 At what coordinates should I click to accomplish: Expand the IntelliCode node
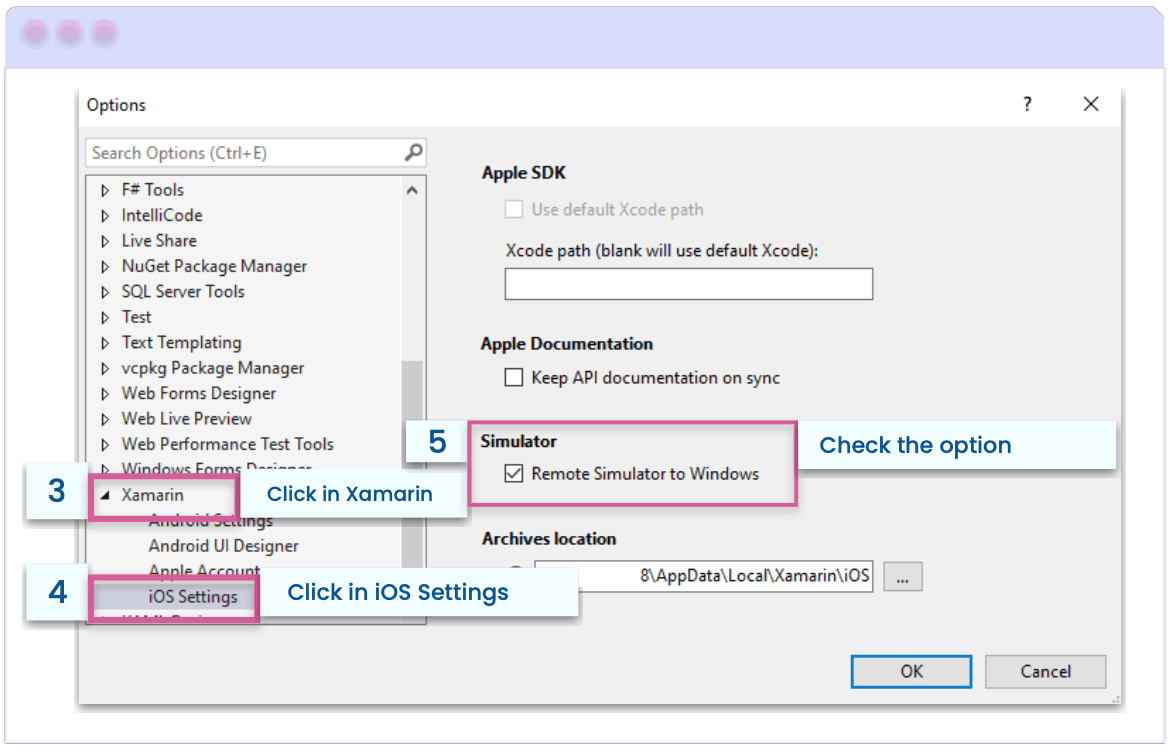[x=105, y=216]
